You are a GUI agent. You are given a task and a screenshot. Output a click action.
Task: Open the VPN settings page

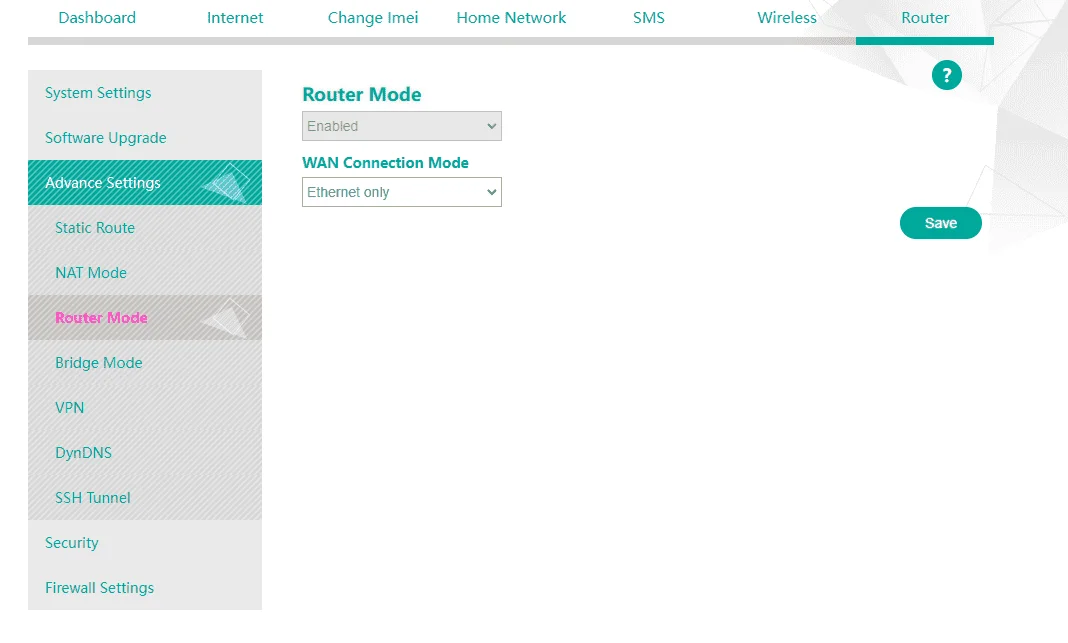tap(144, 407)
